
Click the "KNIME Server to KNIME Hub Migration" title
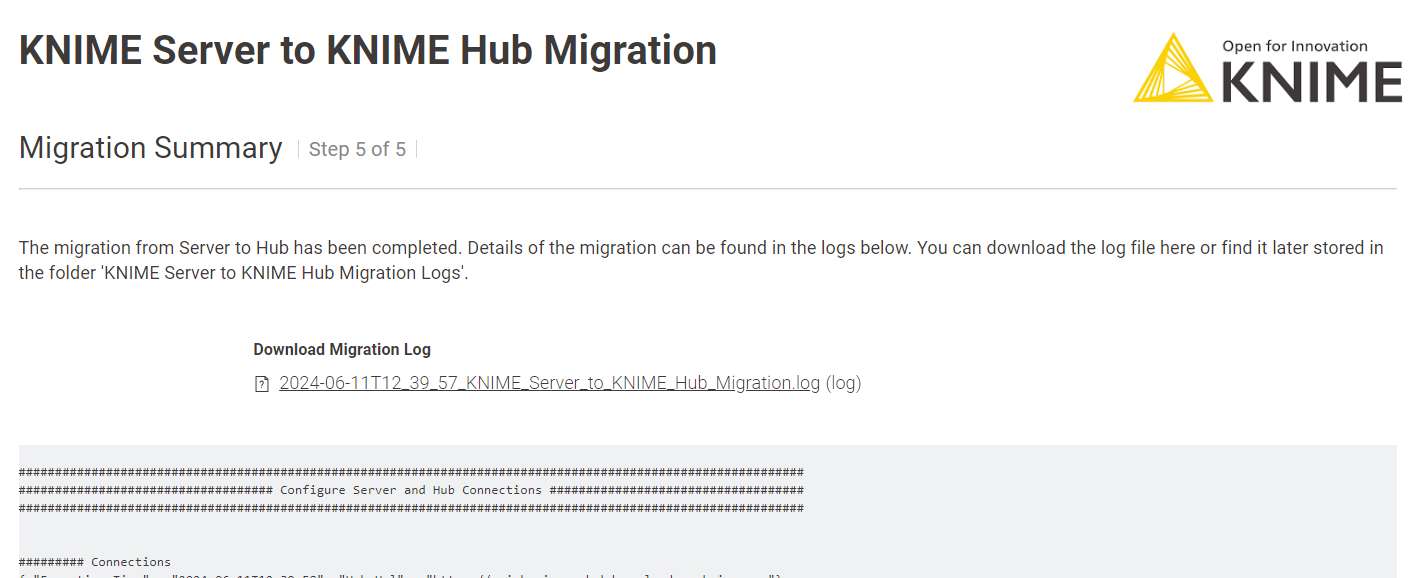pos(367,50)
